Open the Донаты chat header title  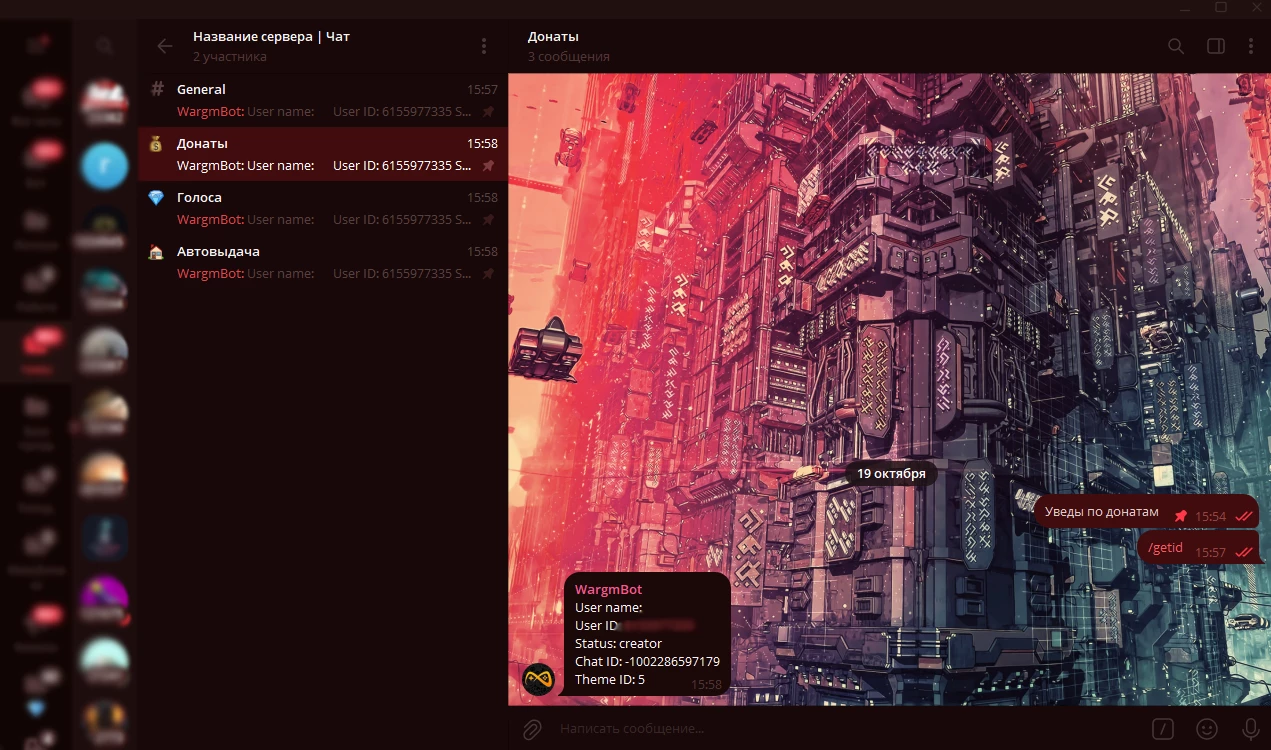[553, 37]
